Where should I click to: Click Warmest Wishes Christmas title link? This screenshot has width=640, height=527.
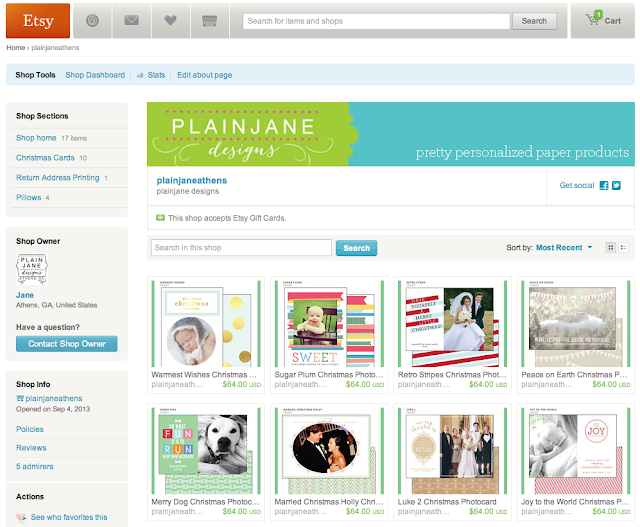click(x=204, y=375)
